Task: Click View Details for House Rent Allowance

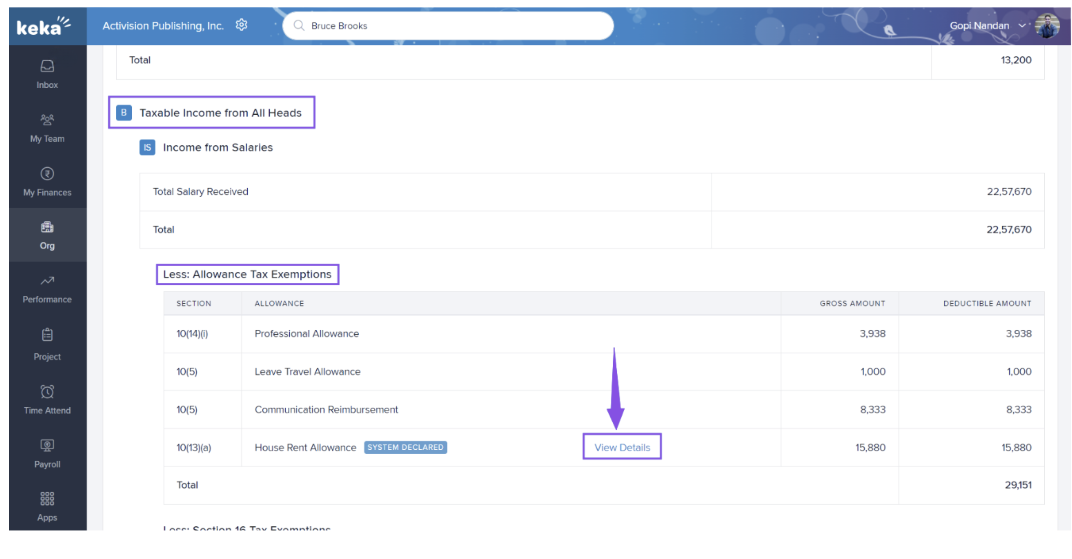Action: (622, 447)
